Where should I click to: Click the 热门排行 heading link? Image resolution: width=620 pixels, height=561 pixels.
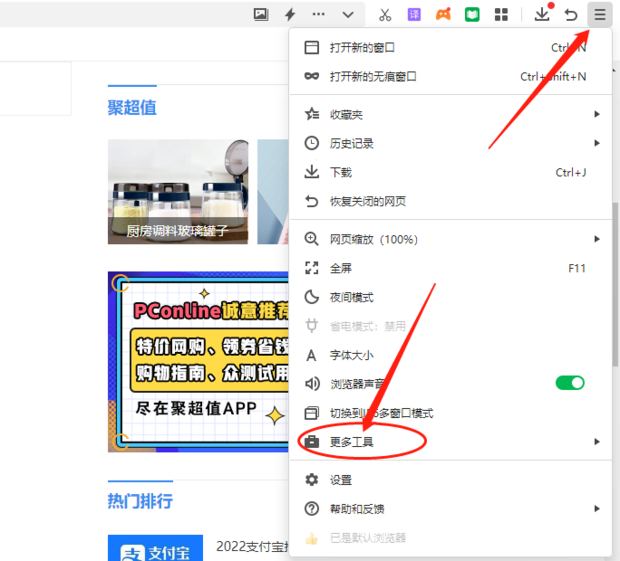(x=140, y=500)
